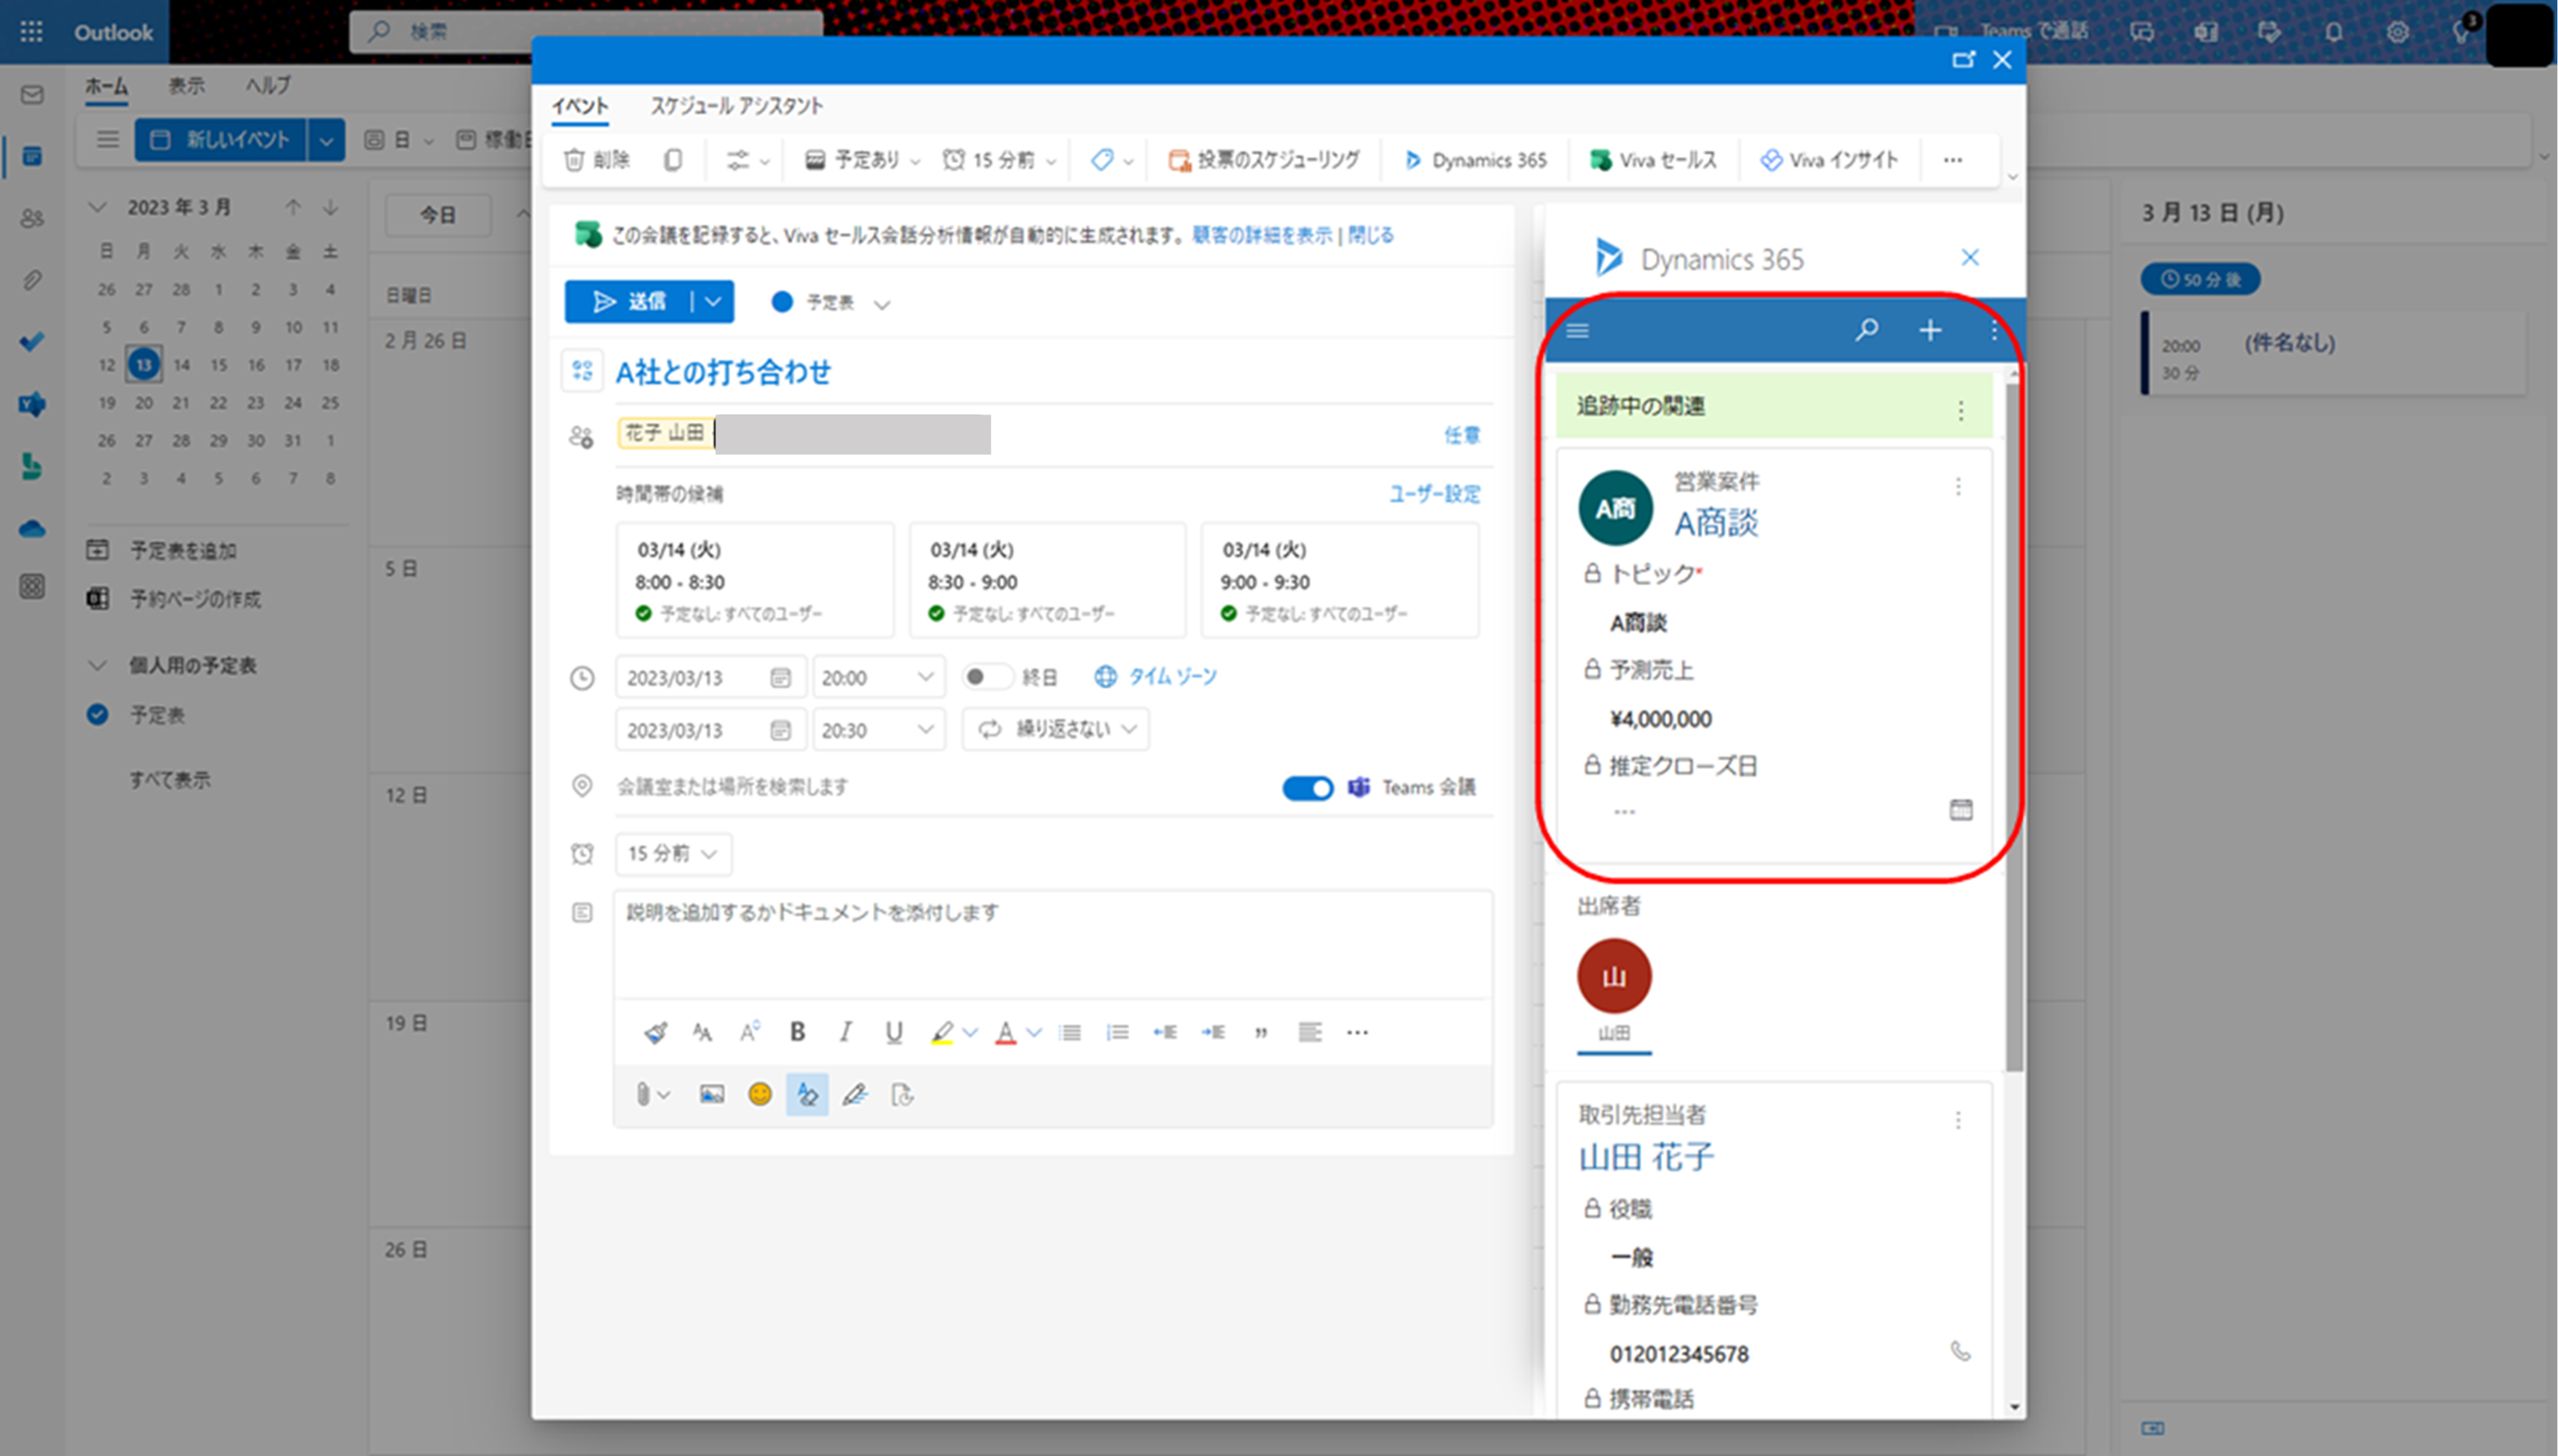
Task: Click the event title field A社との打ち合わせ
Action: pos(1053,372)
